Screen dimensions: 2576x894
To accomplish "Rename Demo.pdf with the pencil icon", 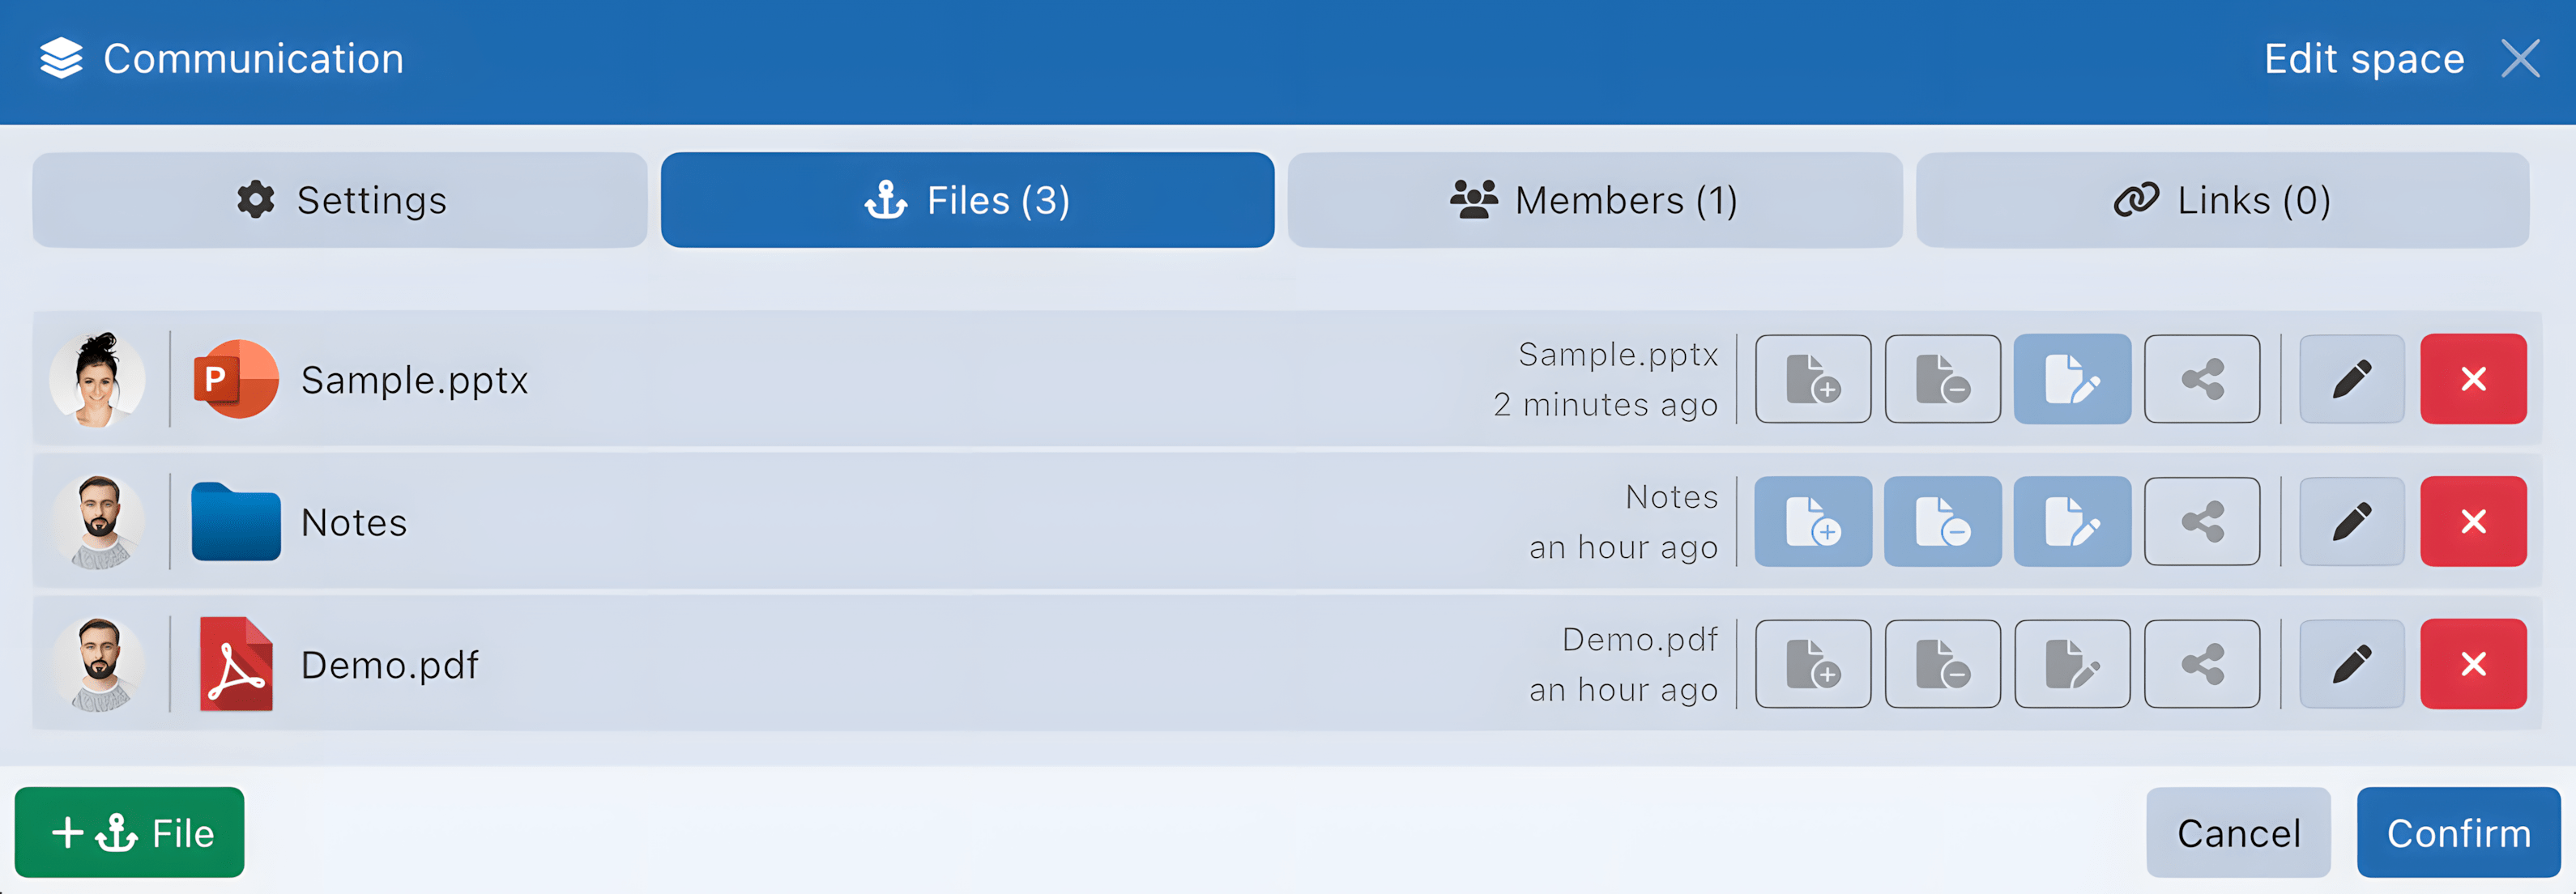I will coord(2352,663).
